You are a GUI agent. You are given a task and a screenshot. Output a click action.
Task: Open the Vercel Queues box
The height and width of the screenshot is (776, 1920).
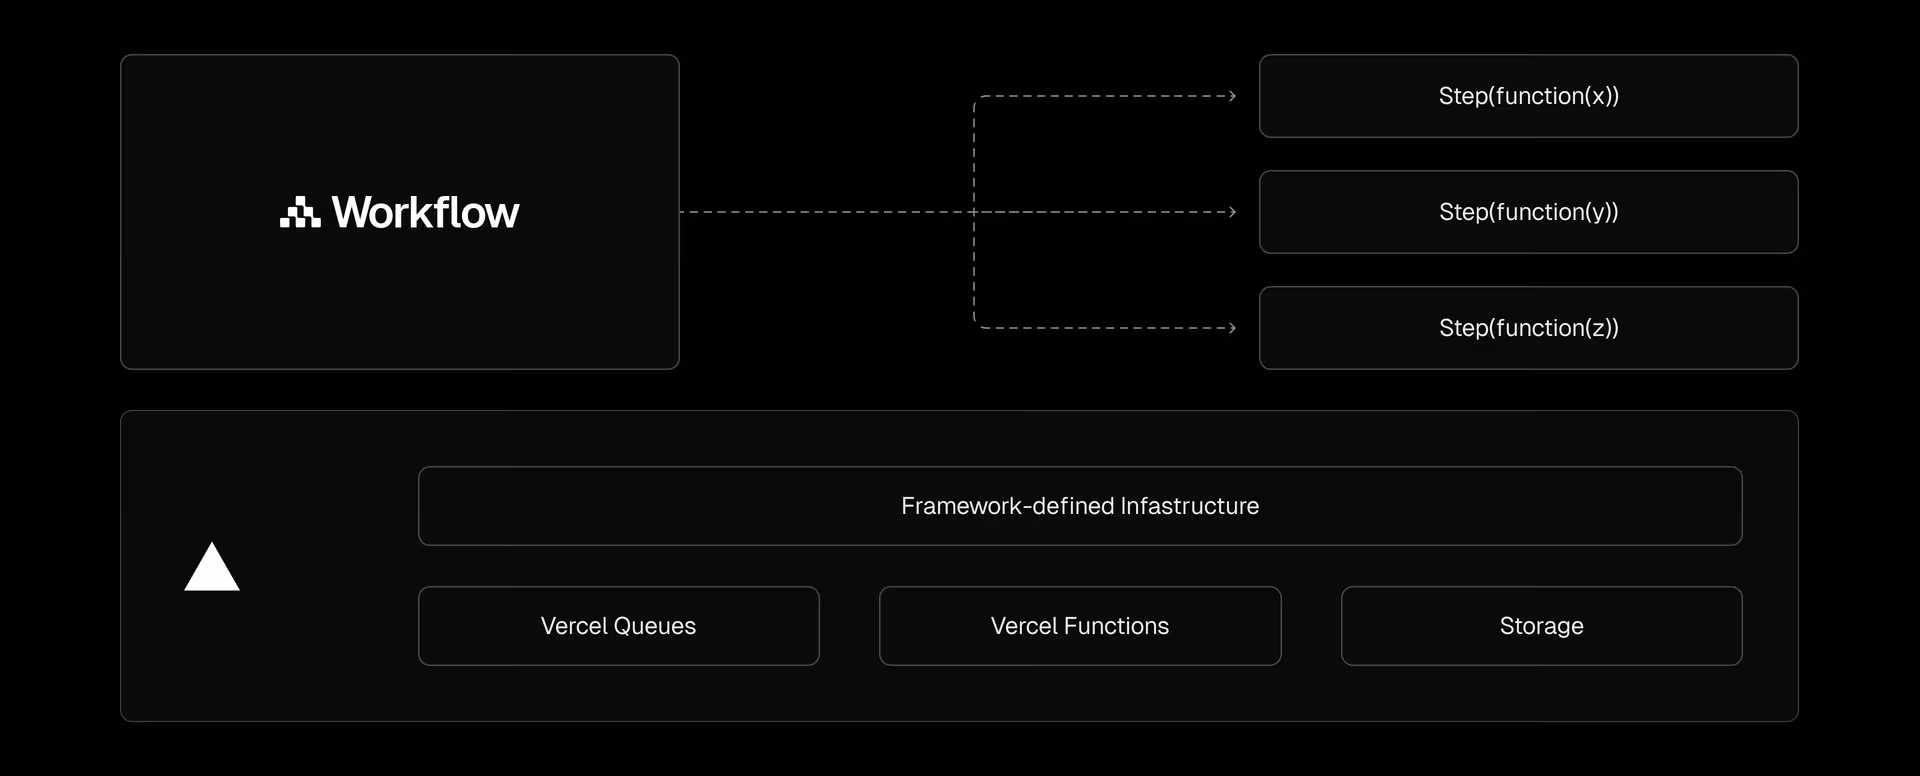coord(618,626)
